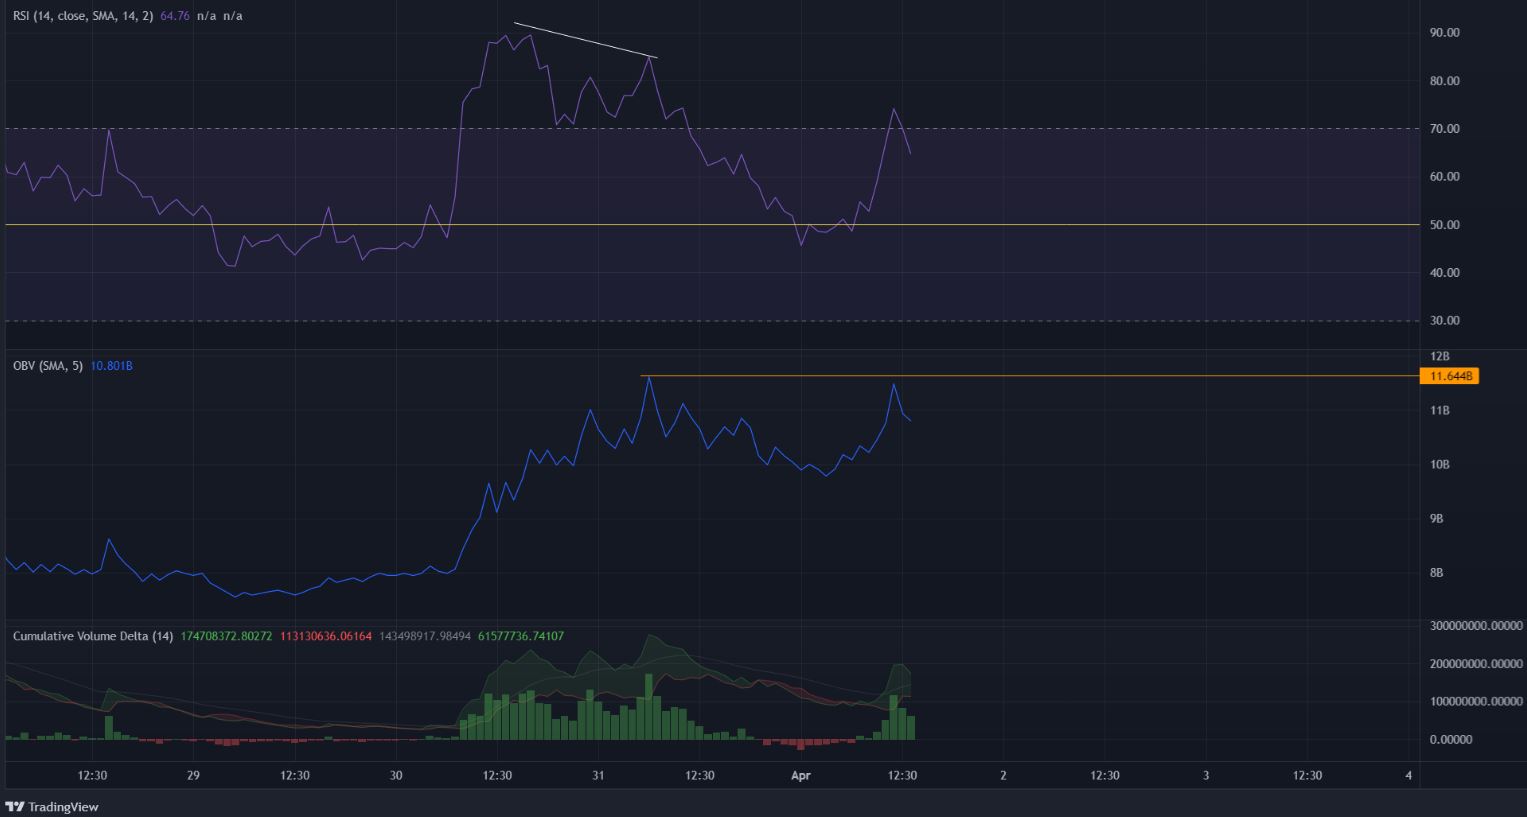Click the Apr label on the time axis
The width and height of the screenshot is (1527, 817).
click(800, 775)
